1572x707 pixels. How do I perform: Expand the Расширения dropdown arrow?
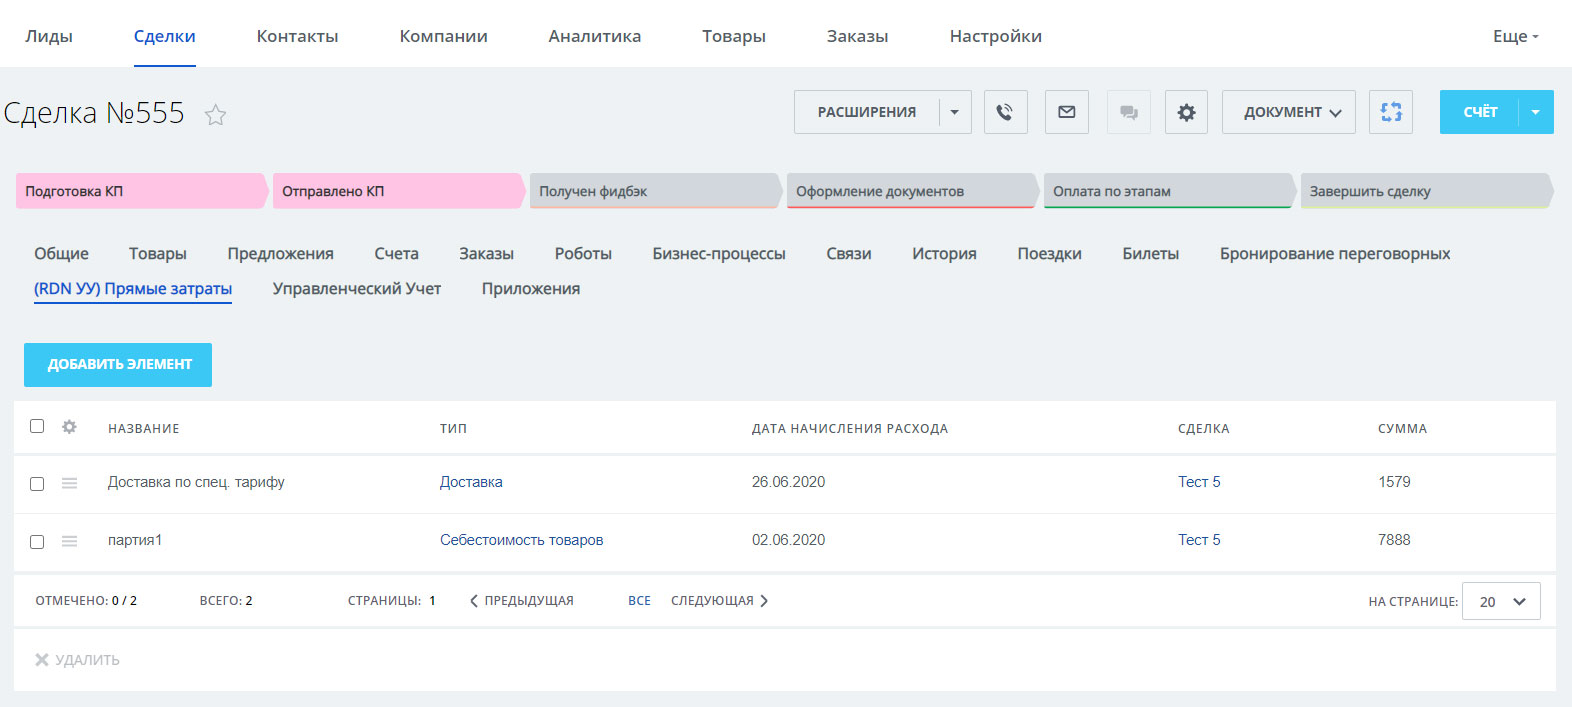point(955,112)
